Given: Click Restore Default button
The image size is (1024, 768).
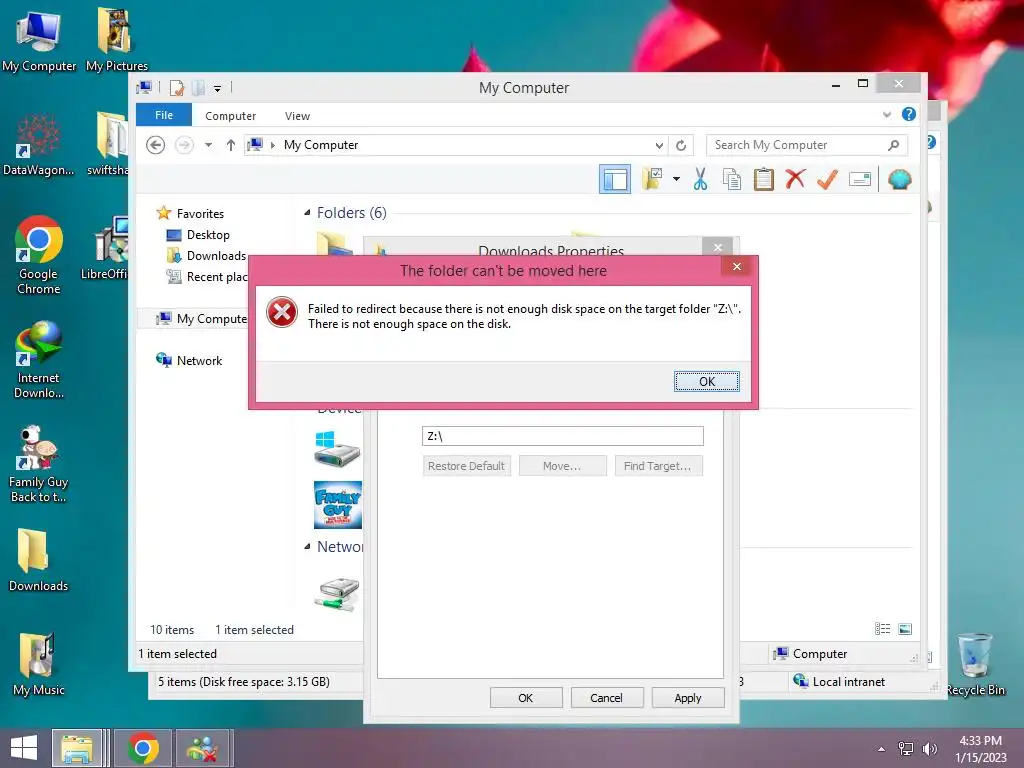Looking at the screenshot, I should 466,466.
